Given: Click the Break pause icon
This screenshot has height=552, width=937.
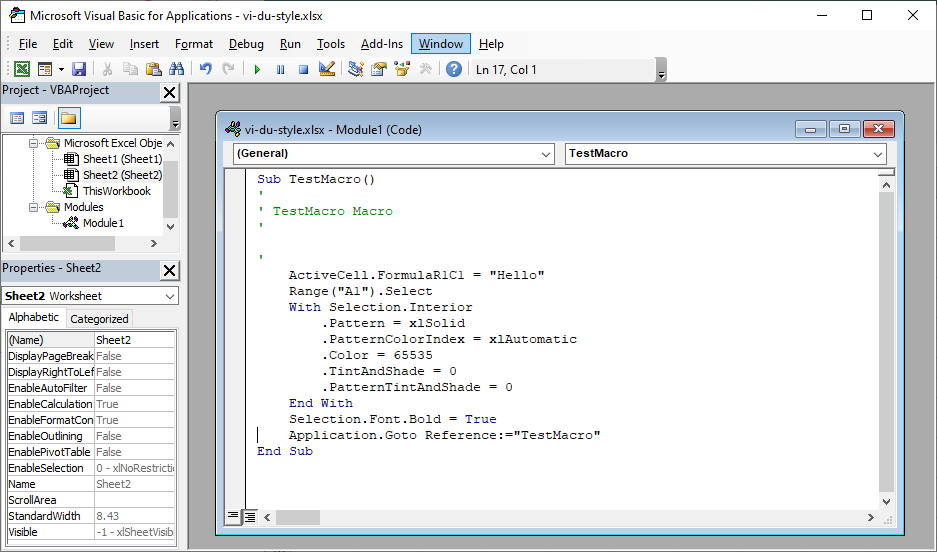Looking at the screenshot, I should pyautogui.click(x=280, y=69).
